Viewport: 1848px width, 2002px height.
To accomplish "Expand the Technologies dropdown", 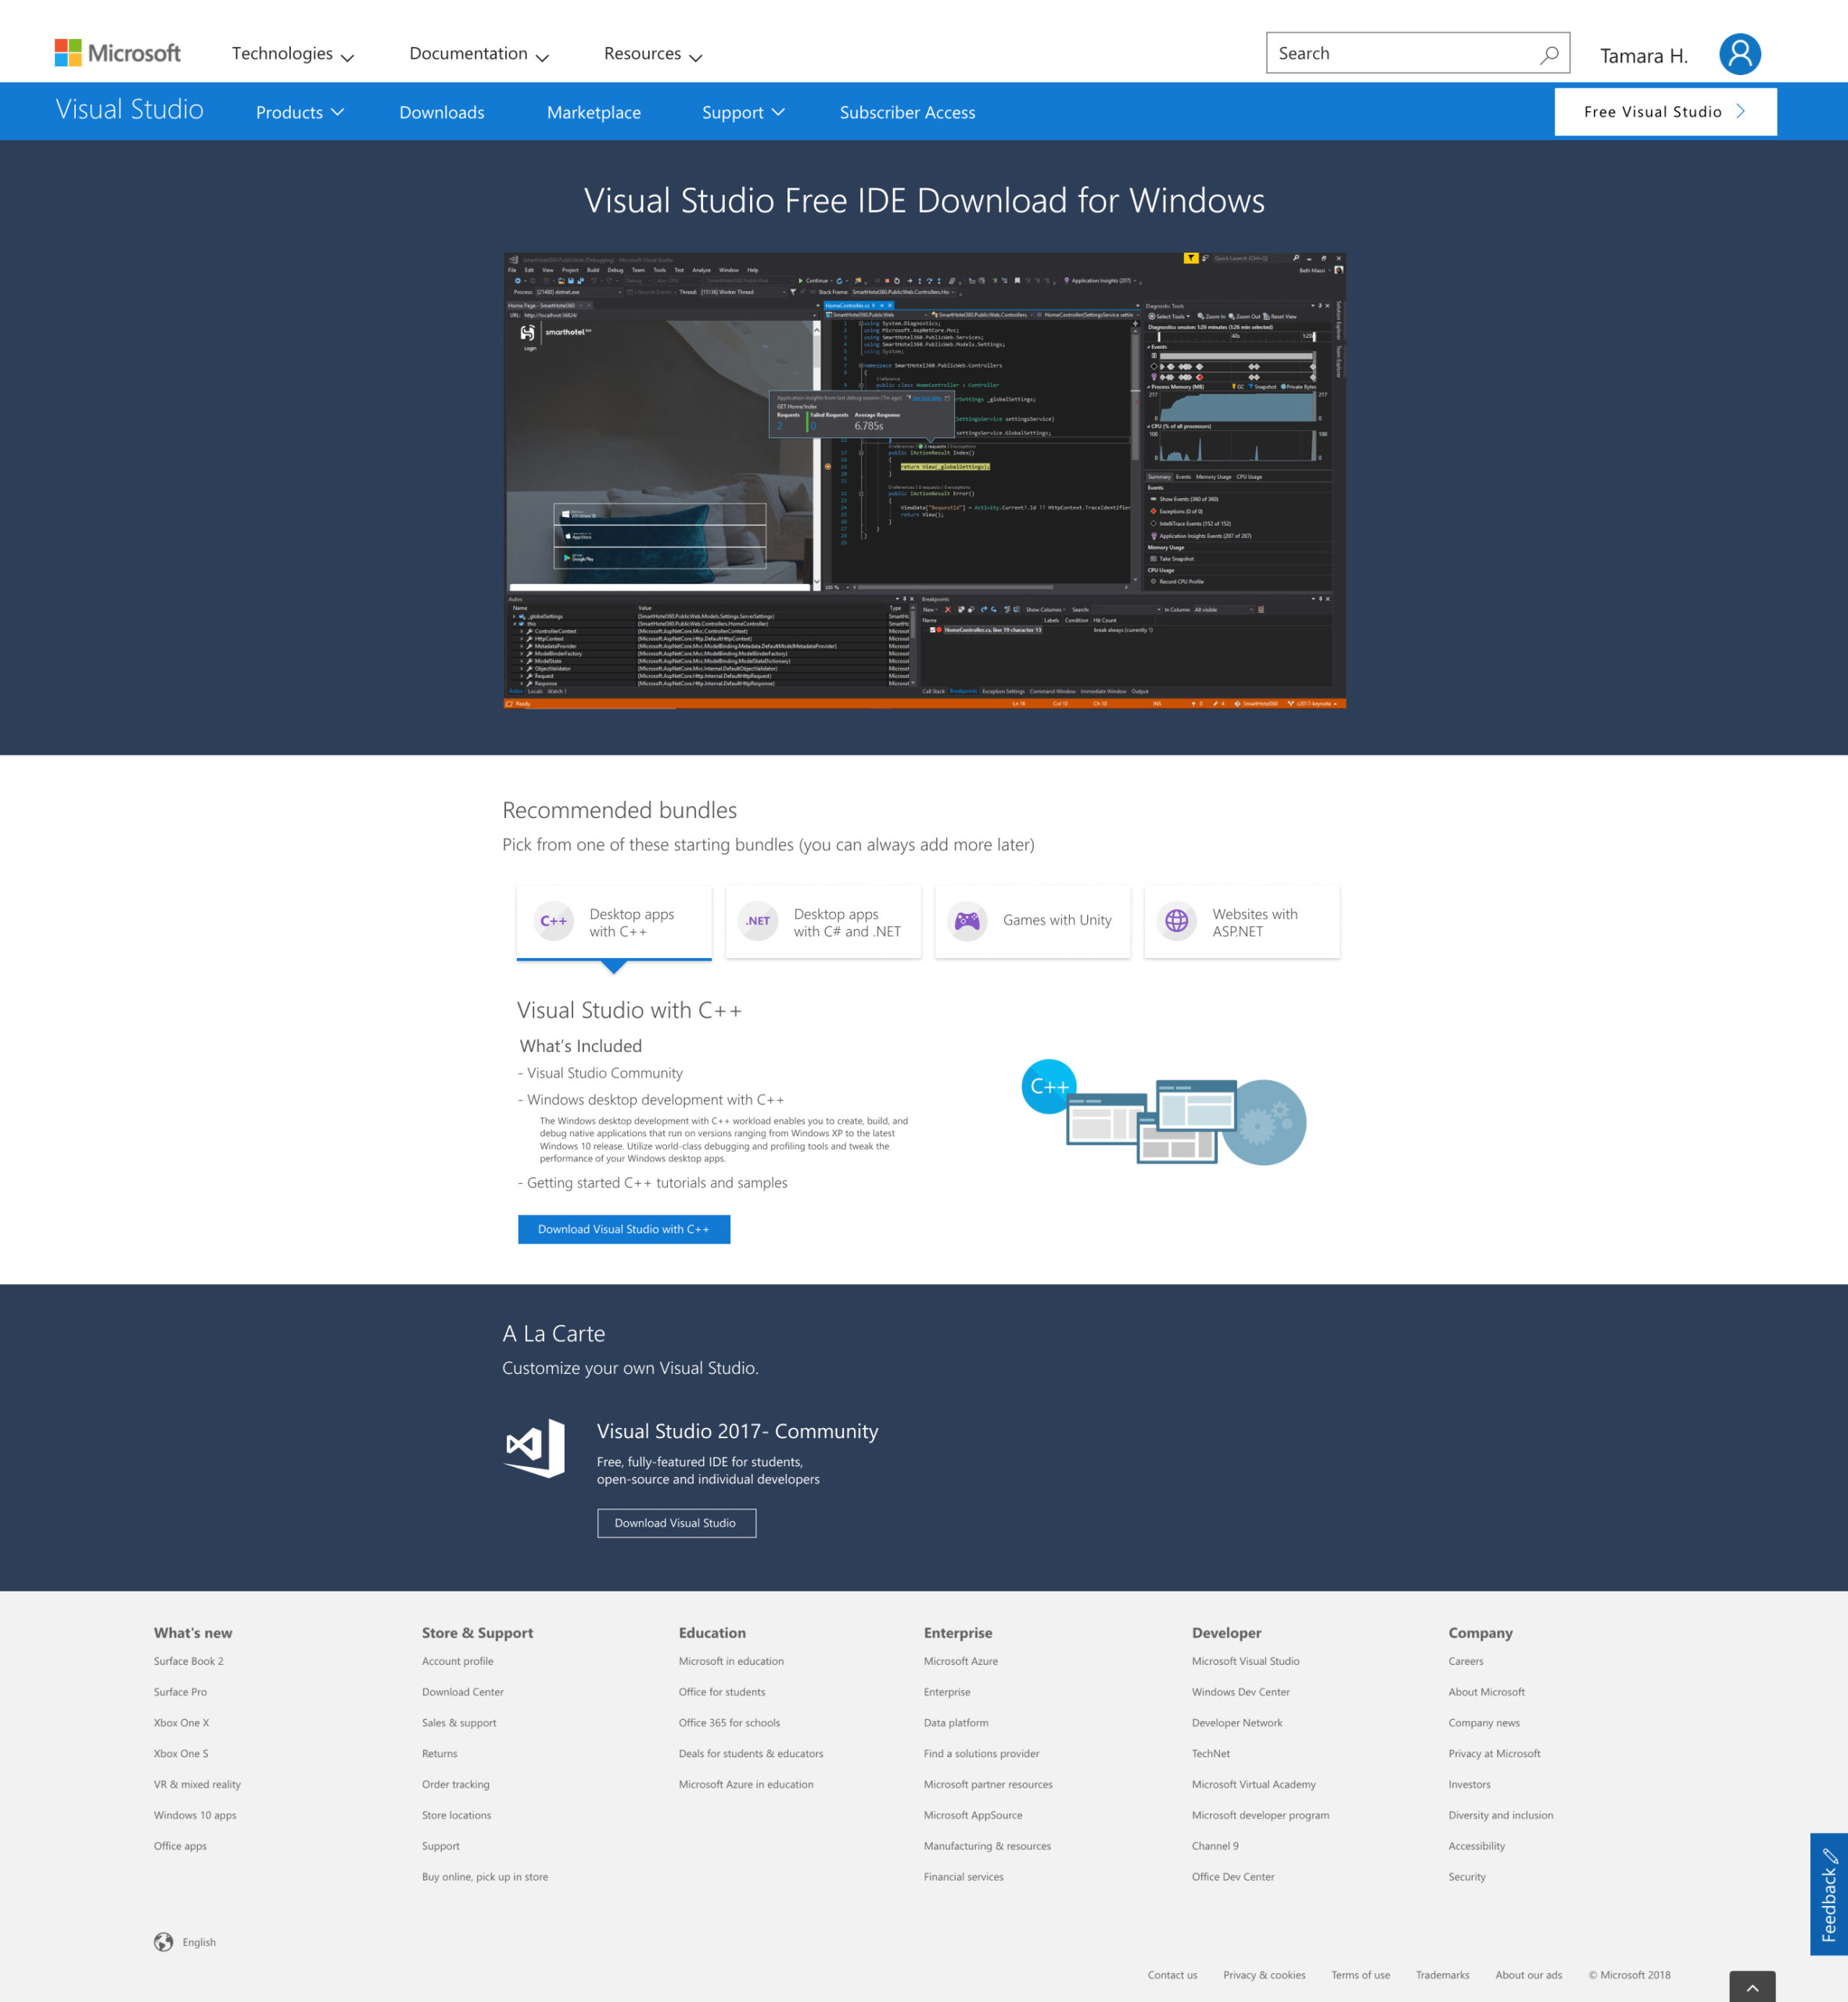I will click(293, 54).
